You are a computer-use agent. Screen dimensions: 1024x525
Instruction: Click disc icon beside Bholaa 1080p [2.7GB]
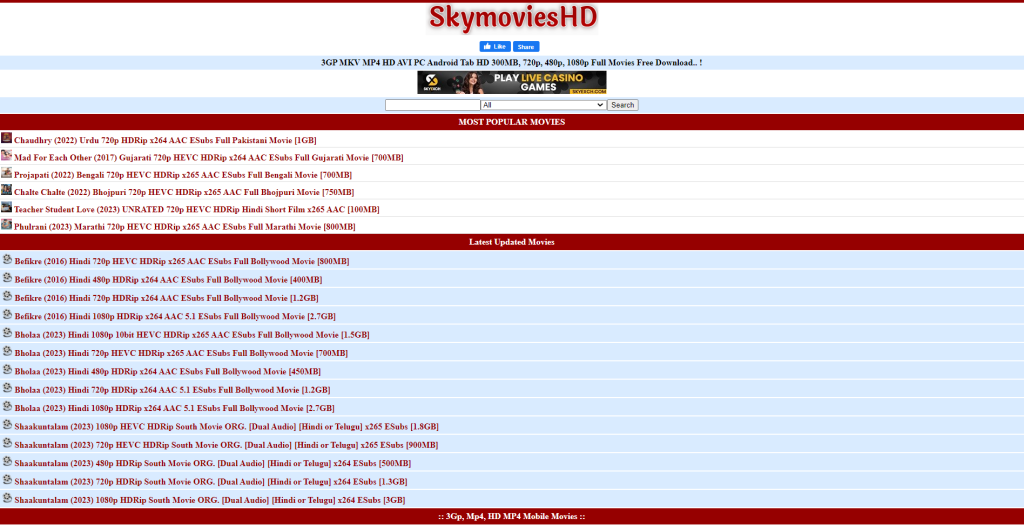pos(7,406)
